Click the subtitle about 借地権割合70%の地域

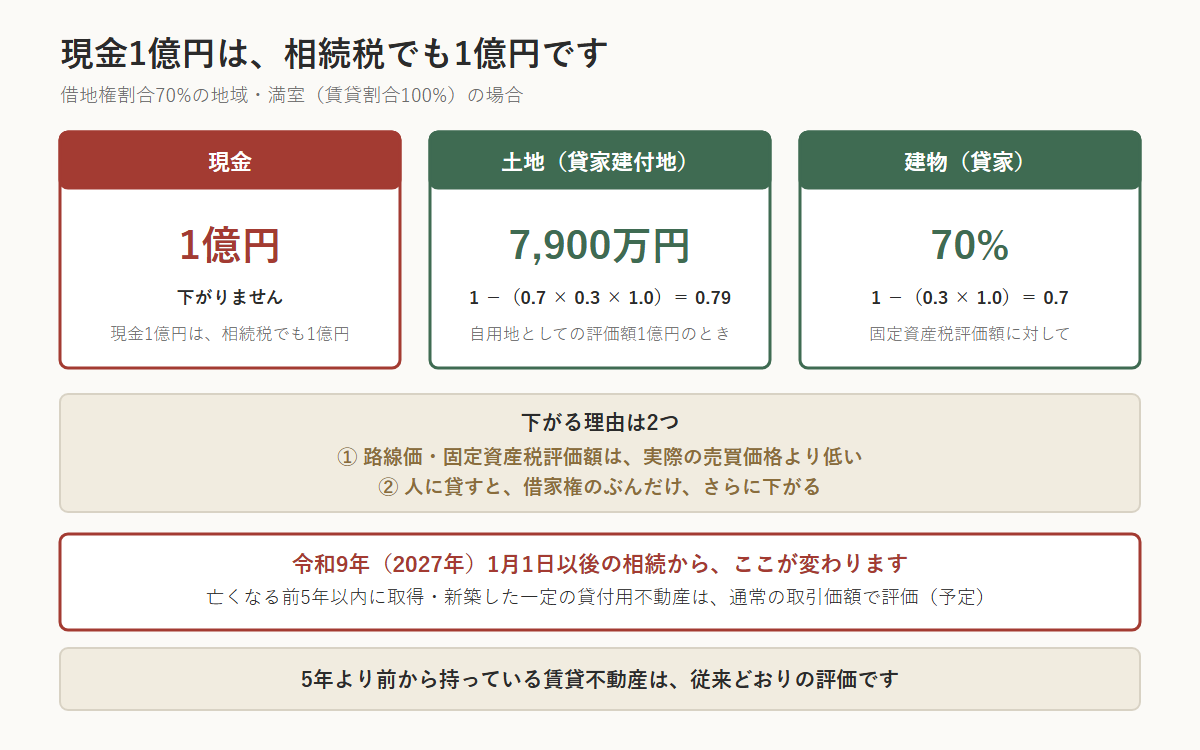[291, 96]
